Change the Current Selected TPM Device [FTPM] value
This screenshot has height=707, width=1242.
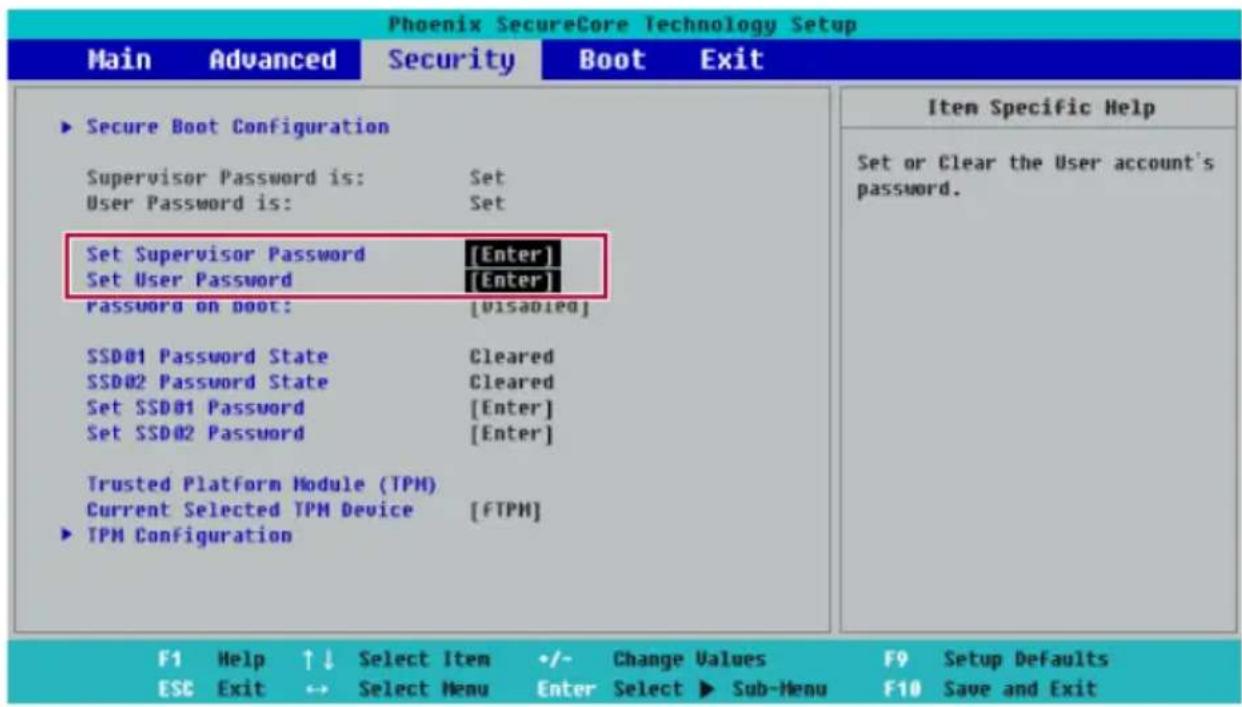point(505,510)
